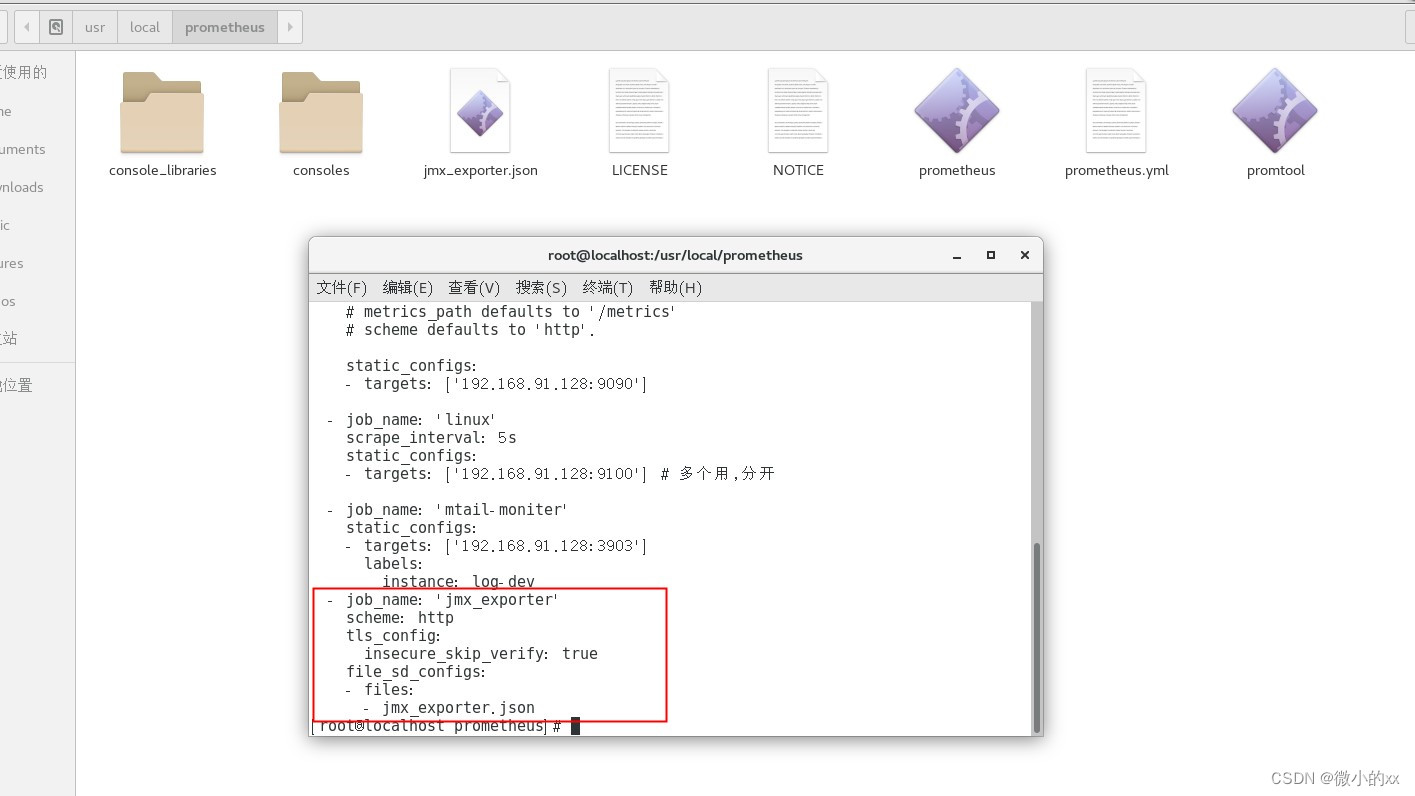Click the line job_name: 'mtail-moniter'

[447, 510]
